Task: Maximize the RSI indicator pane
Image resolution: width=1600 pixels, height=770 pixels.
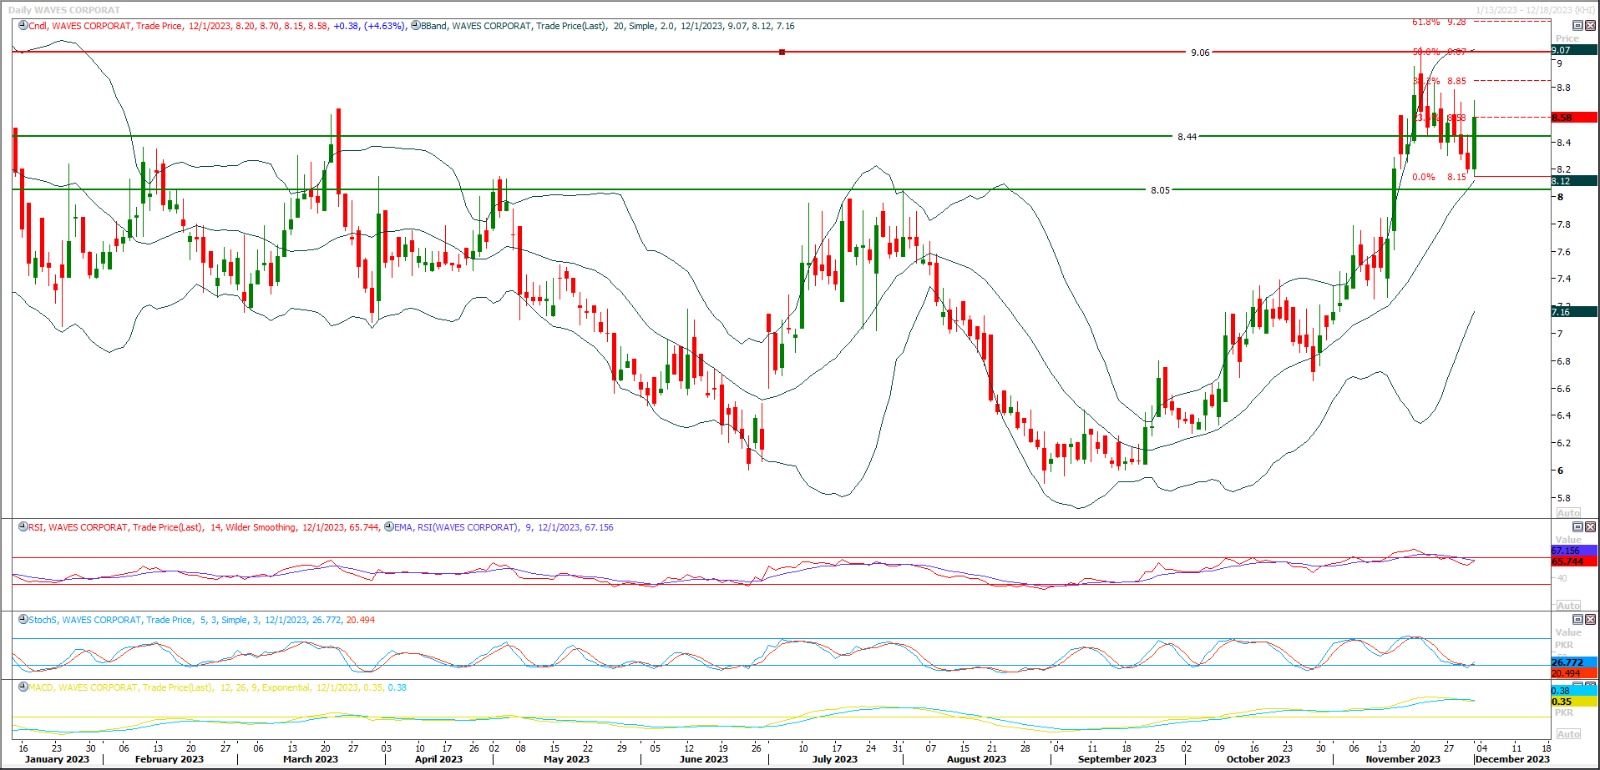Action: click(x=1578, y=527)
